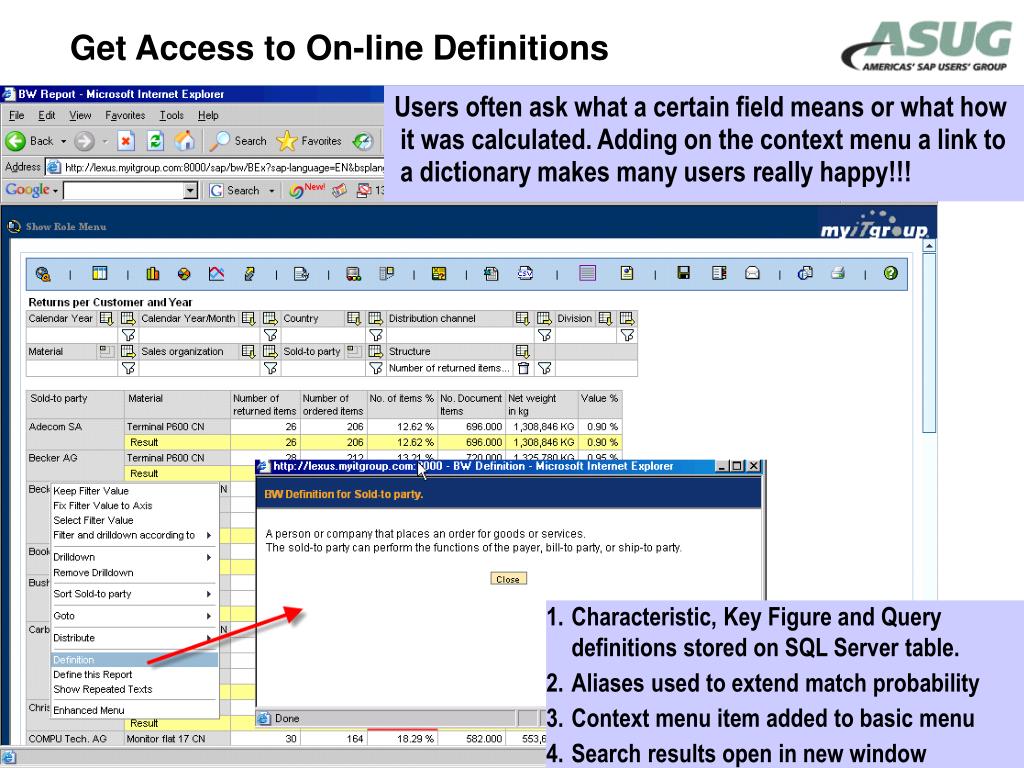Screen dimensions: 1024x768
Task: Click the filter funnel under Country
Action: 376,335
